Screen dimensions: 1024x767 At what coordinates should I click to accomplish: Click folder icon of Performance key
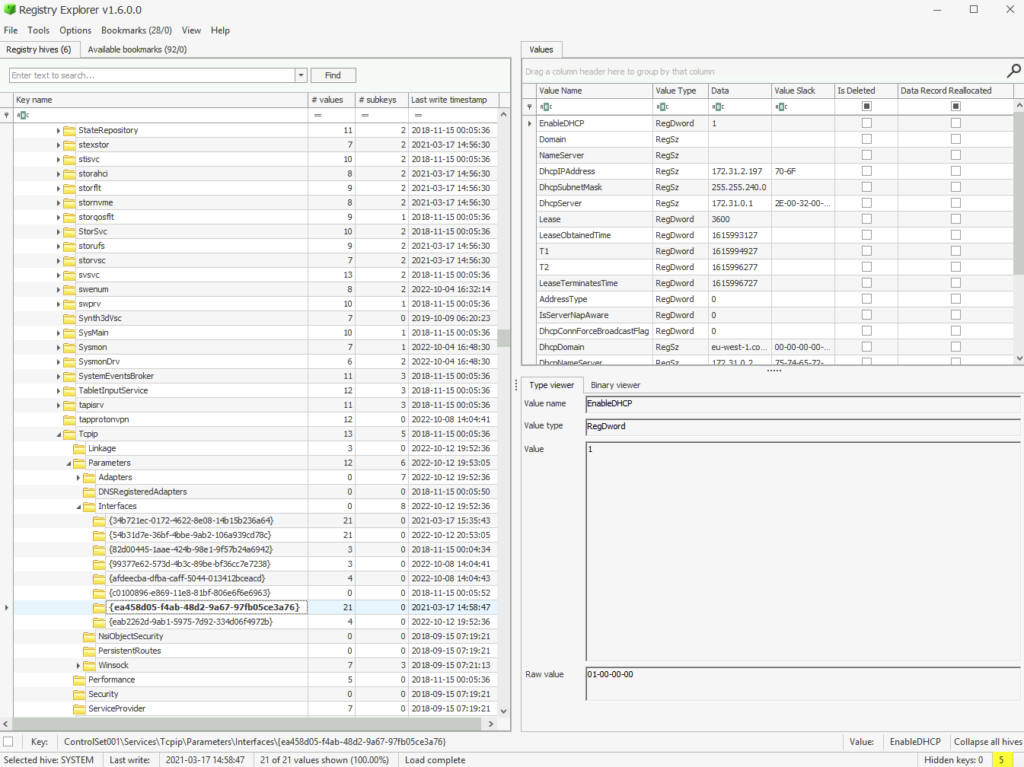point(79,679)
